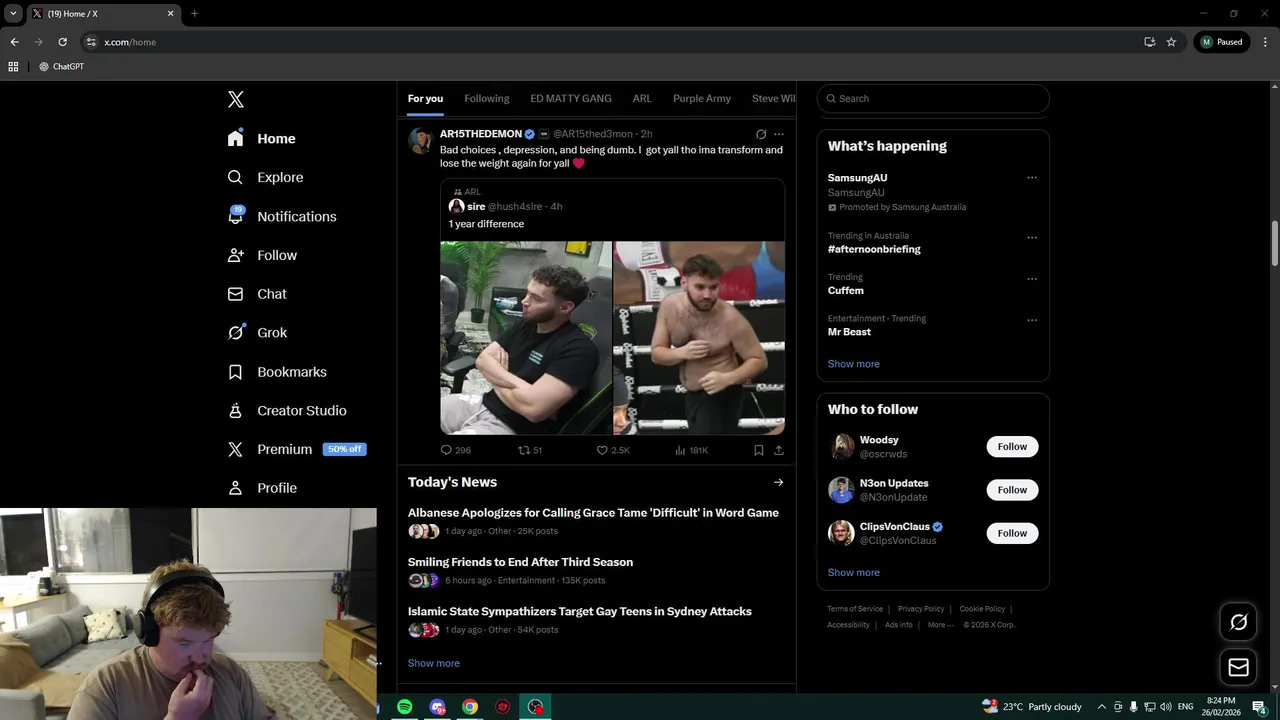1280x720 pixels.
Task: Like AR15THEDEMON's post
Action: [x=613, y=450]
